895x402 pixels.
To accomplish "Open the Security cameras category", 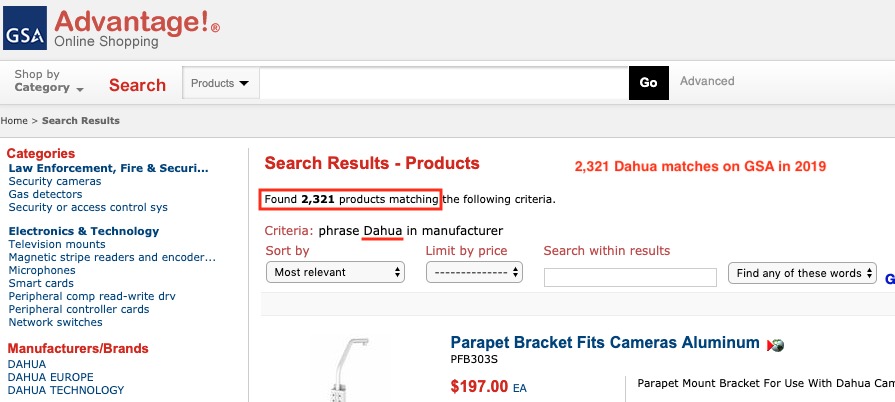I will pos(55,181).
